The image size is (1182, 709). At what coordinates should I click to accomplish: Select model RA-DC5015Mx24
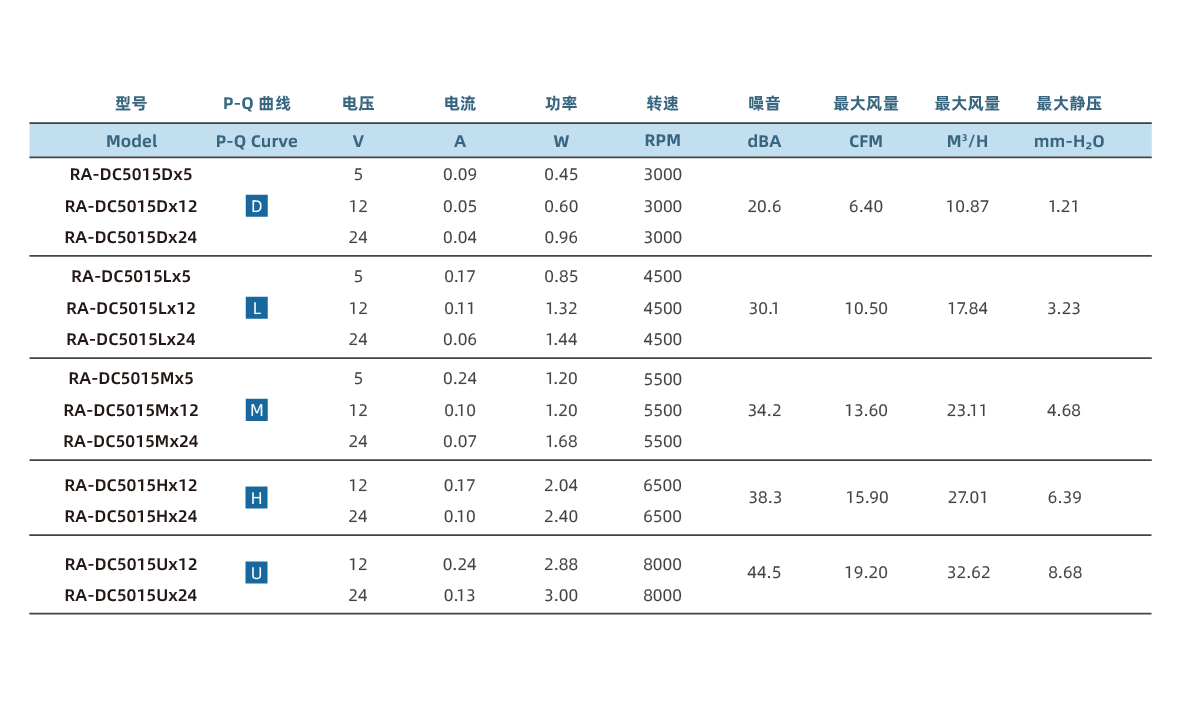coord(131,441)
